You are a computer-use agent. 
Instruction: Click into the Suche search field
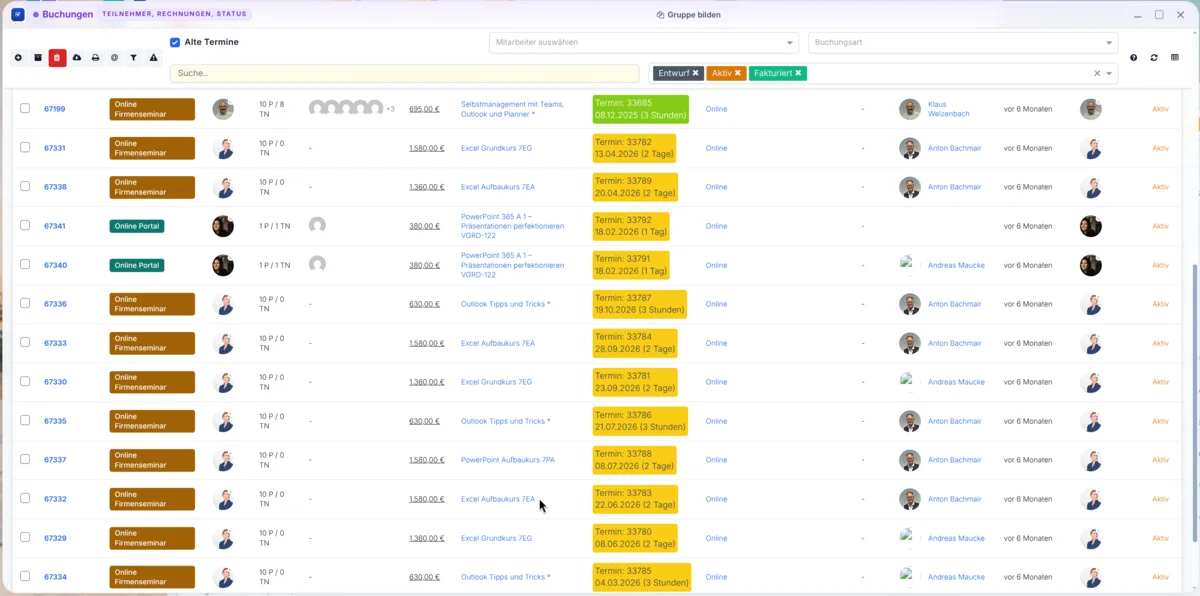pos(404,73)
